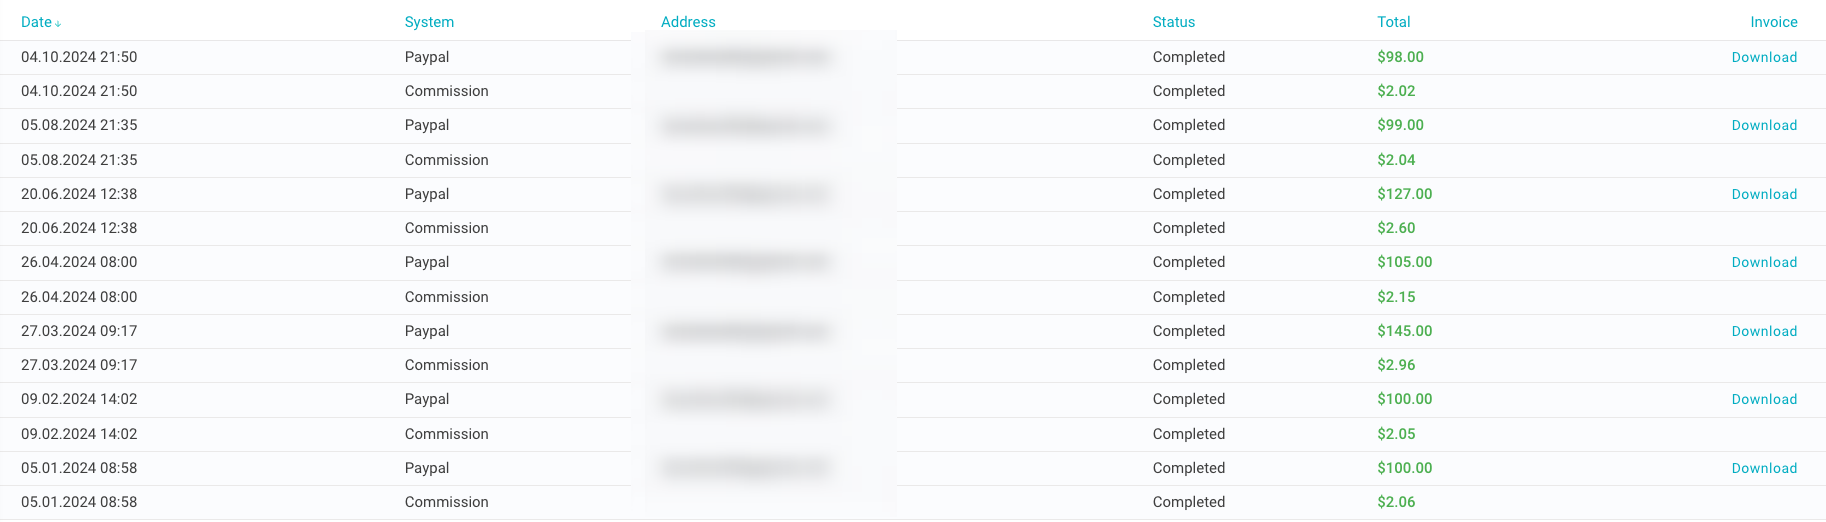Select the $2.60 Commission total
Image resolution: width=1826 pixels, height=522 pixels.
(1396, 228)
